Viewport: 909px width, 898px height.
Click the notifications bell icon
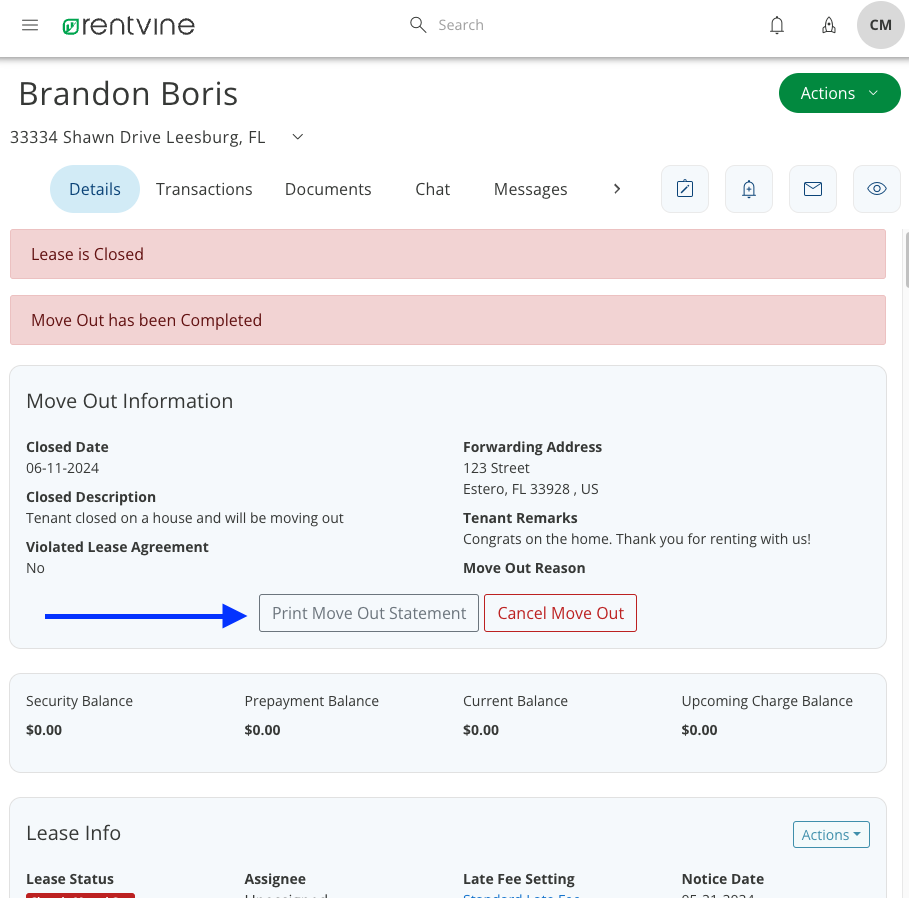tap(777, 26)
